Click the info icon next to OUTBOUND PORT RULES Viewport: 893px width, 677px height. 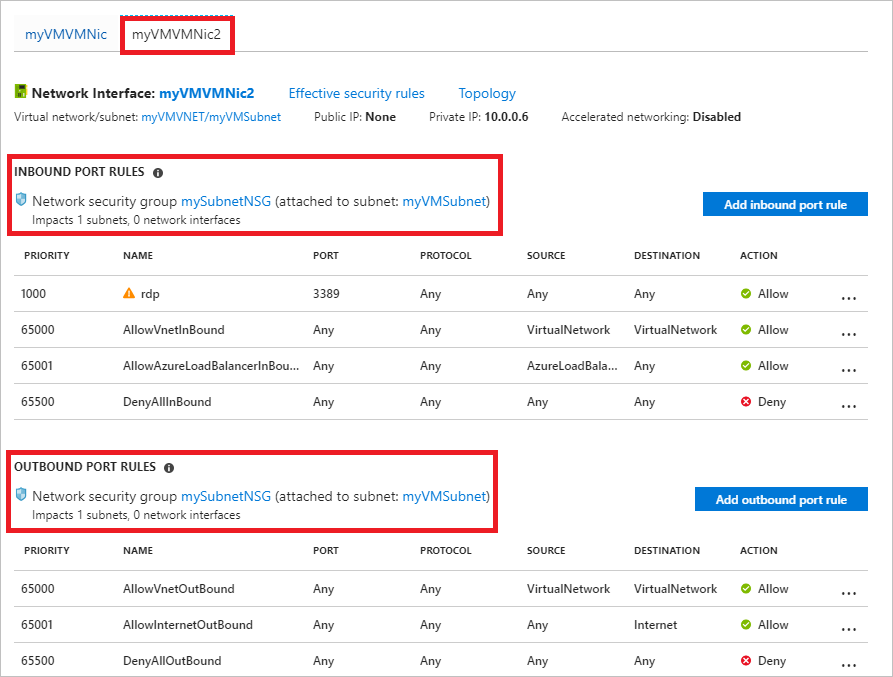168,467
